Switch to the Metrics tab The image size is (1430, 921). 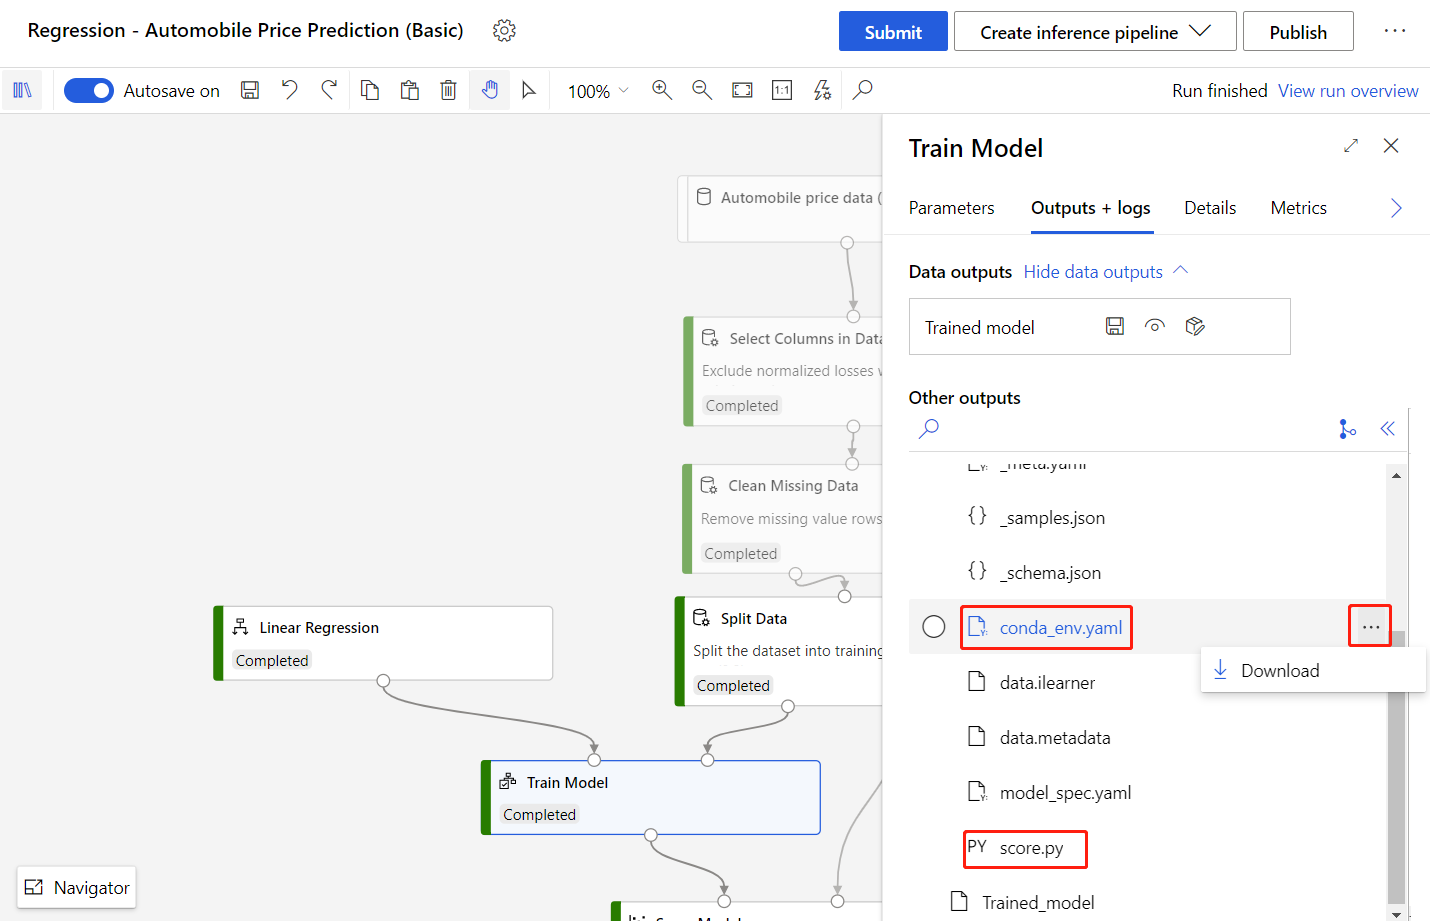coord(1298,208)
